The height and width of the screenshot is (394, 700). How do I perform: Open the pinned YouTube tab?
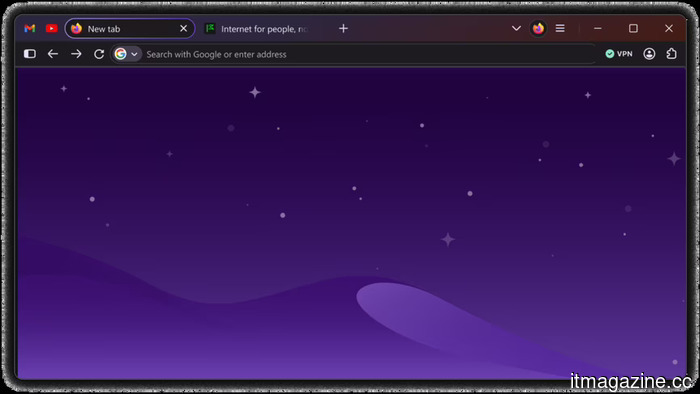(52, 29)
